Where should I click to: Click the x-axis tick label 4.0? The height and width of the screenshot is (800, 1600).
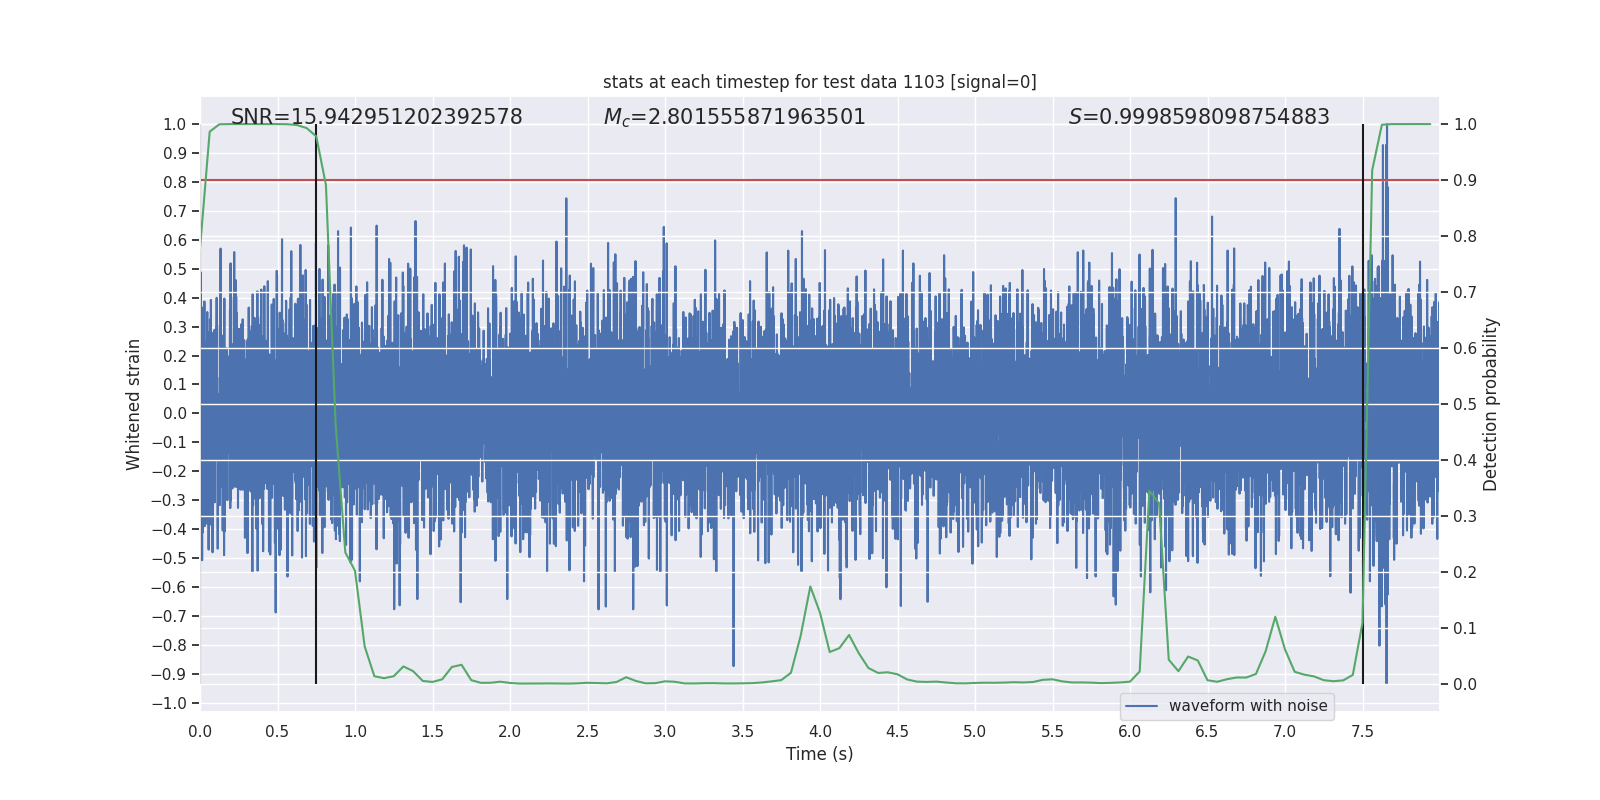(820, 731)
